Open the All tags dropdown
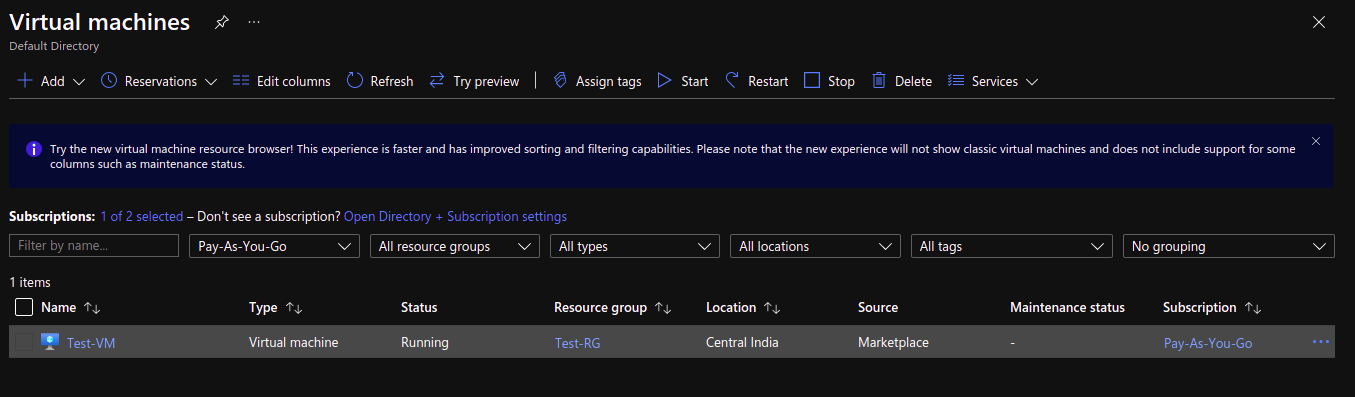1355x397 pixels. 1012,246
